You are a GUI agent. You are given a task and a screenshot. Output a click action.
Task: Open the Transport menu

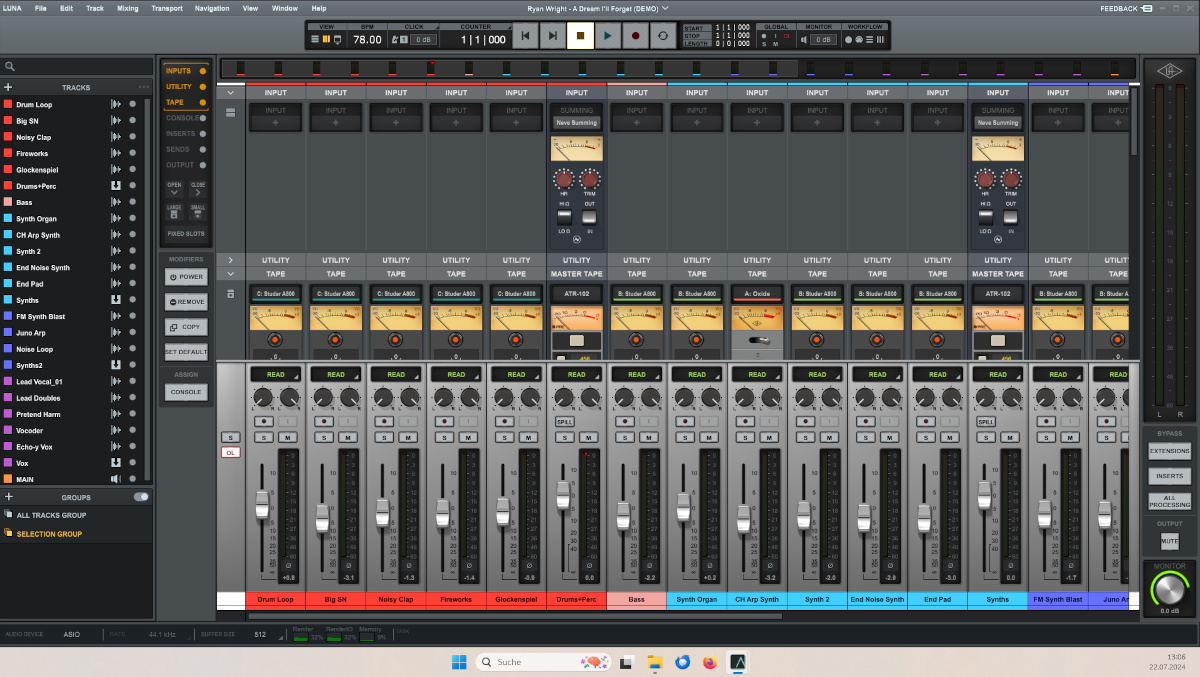[x=167, y=8]
